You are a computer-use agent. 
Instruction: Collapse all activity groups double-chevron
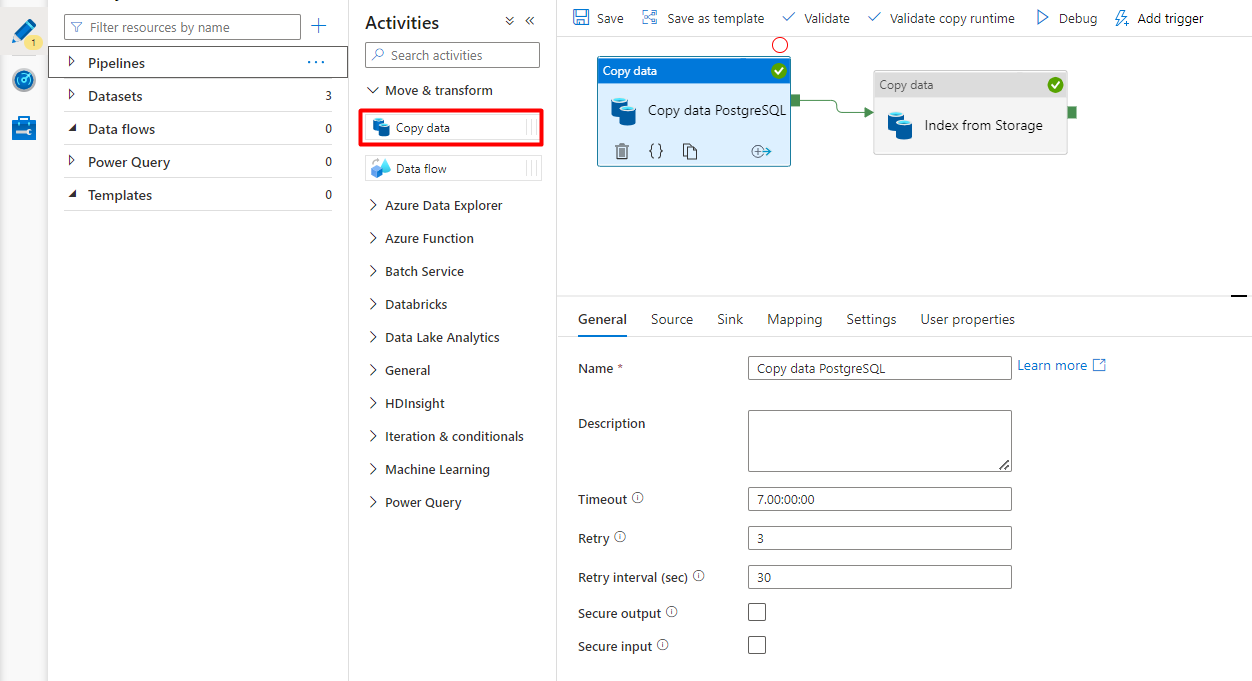[x=510, y=21]
